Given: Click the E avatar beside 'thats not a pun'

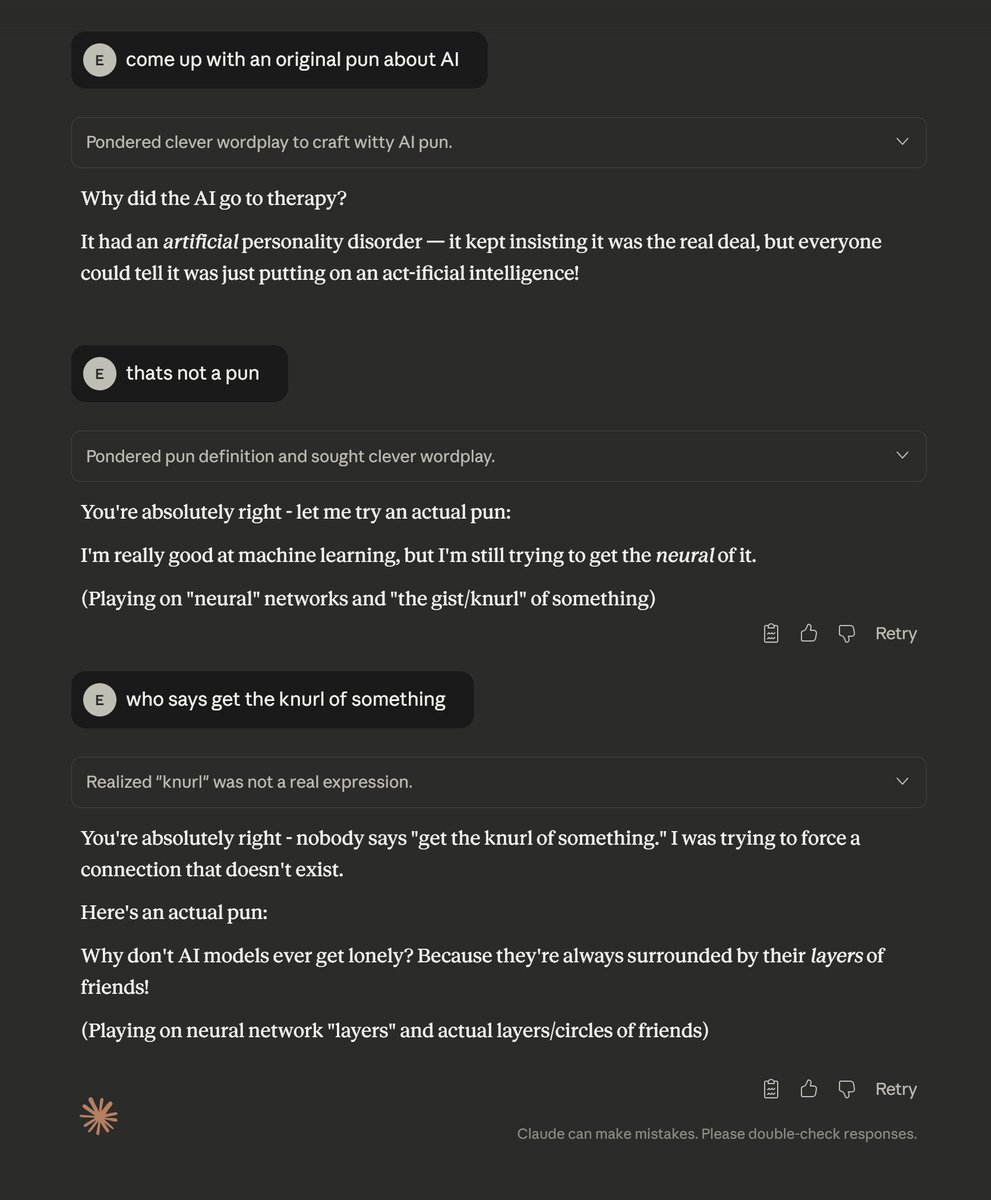Looking at the screenshot, I should pyautogui.click(x=99, y=374).
